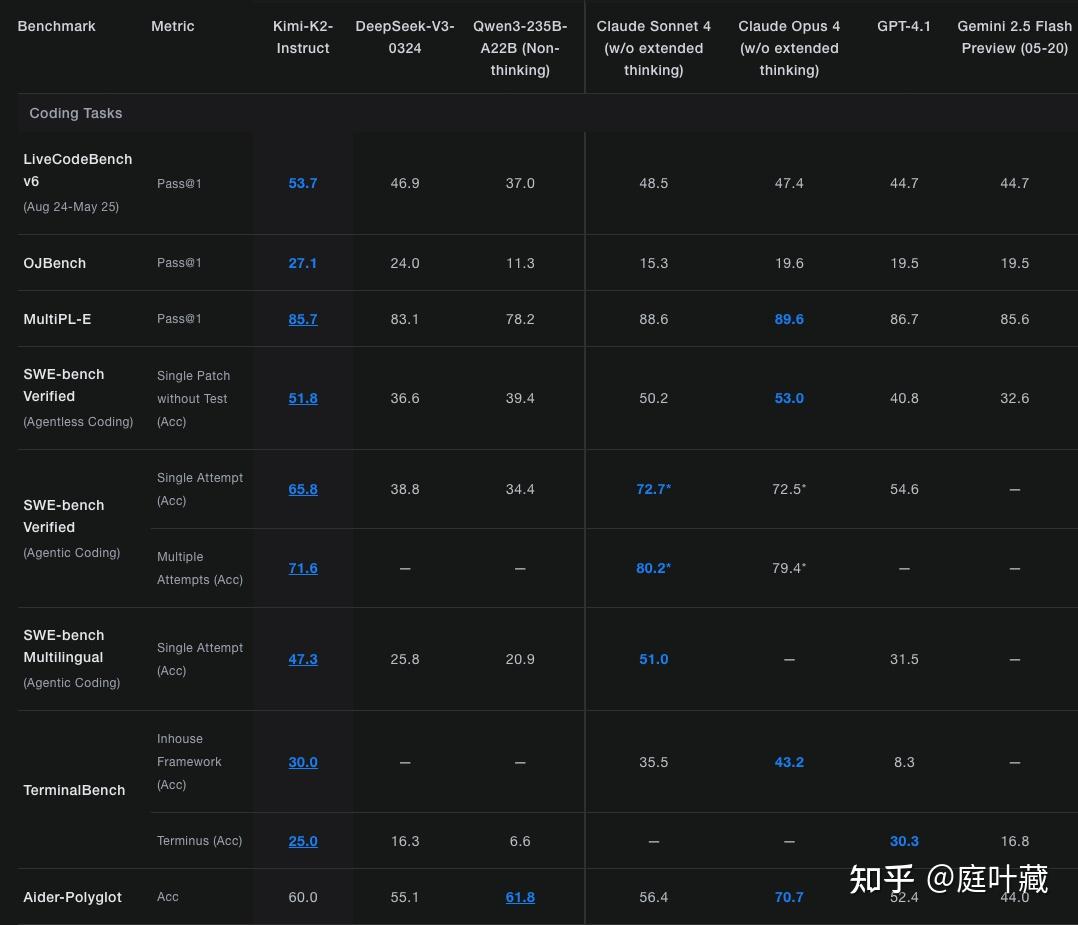Click the underlined 71.6 Multiple Attempts score
The width and height of the screenshot is (1078, 925).
[302, 568]
